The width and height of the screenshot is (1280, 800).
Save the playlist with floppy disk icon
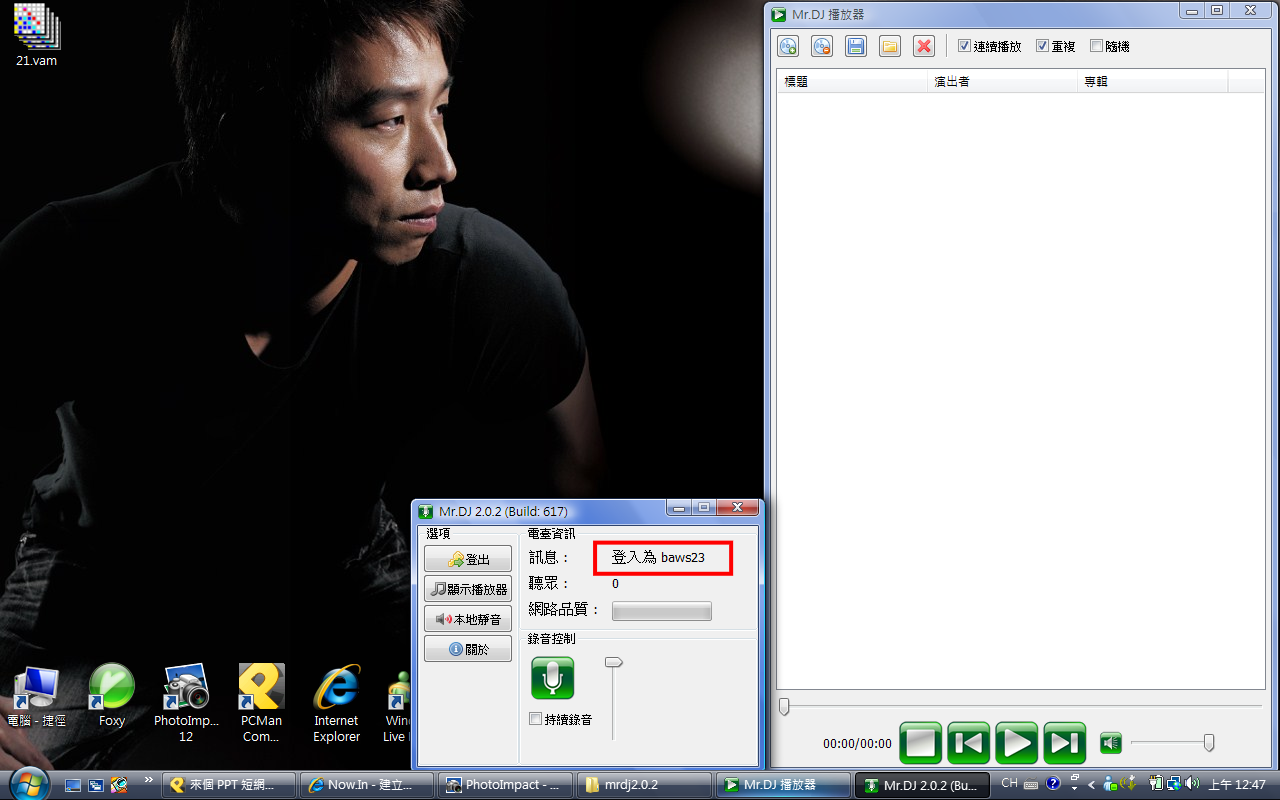pyautogui.click(x=856, y=46)
